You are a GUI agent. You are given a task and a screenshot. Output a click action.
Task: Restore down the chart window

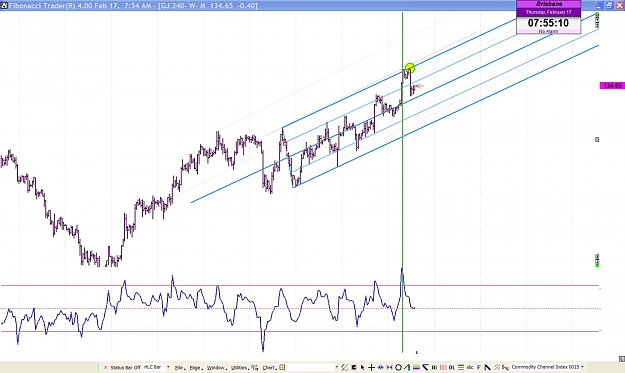[x=609, y=5]
